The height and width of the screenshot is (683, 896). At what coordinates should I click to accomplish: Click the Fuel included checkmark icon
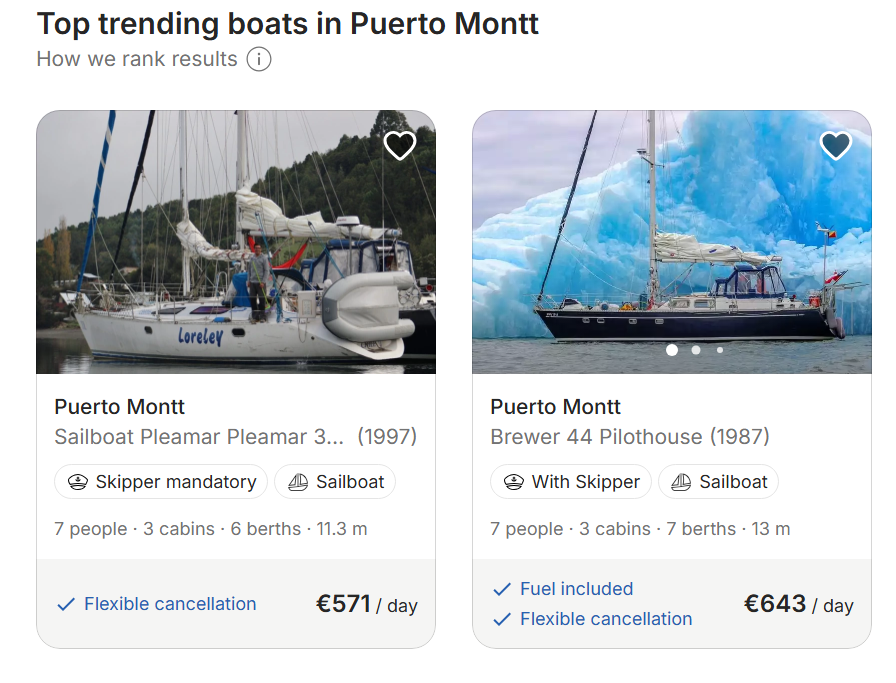pyautogui.click(x=502, y=589)
